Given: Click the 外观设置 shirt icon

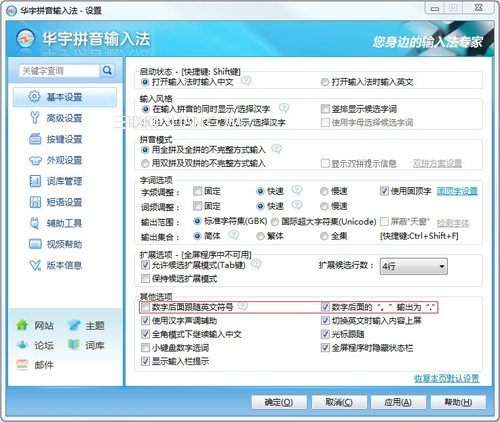Looking at the screenshot, I should [x=35, y=160].
